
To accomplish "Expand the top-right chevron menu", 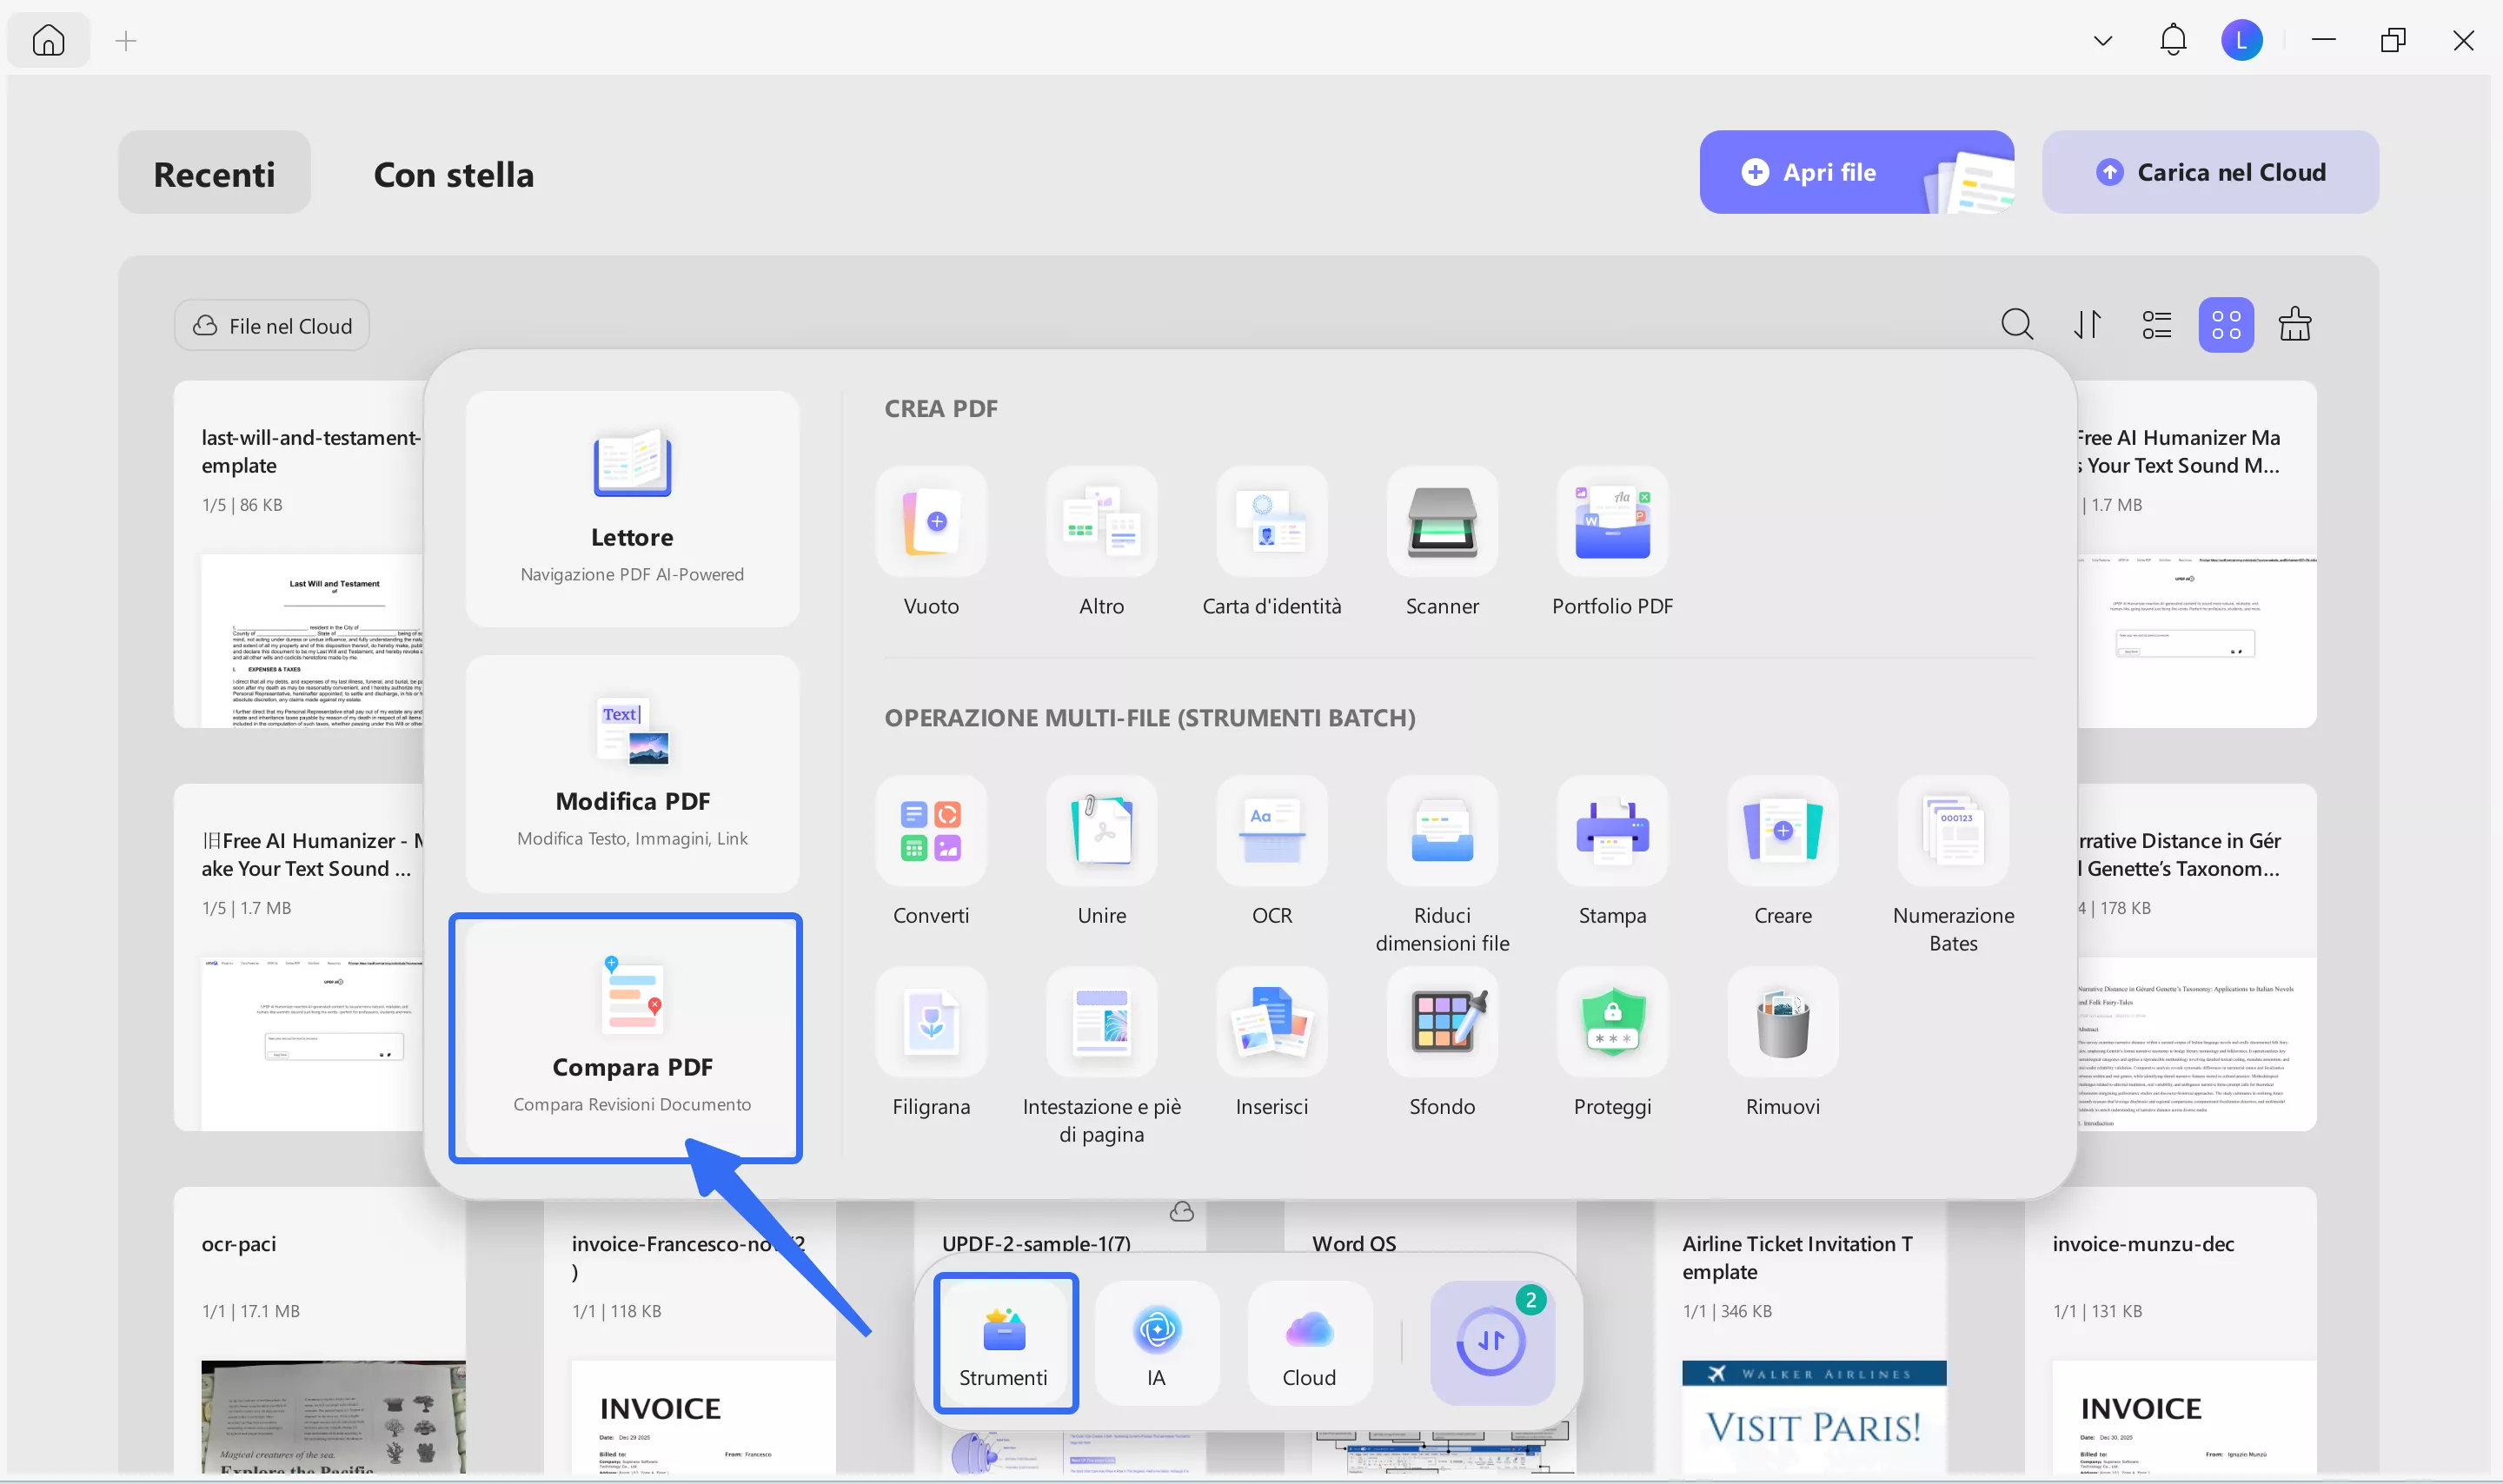I will [2102, 41].
